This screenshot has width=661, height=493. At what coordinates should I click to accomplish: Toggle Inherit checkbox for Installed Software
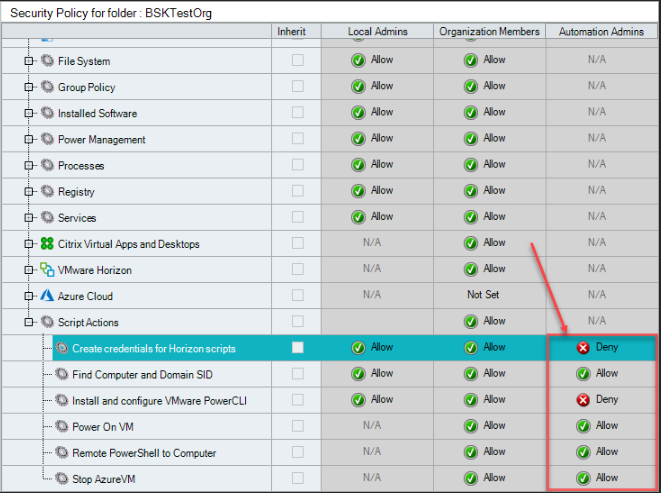coord(298,113)
